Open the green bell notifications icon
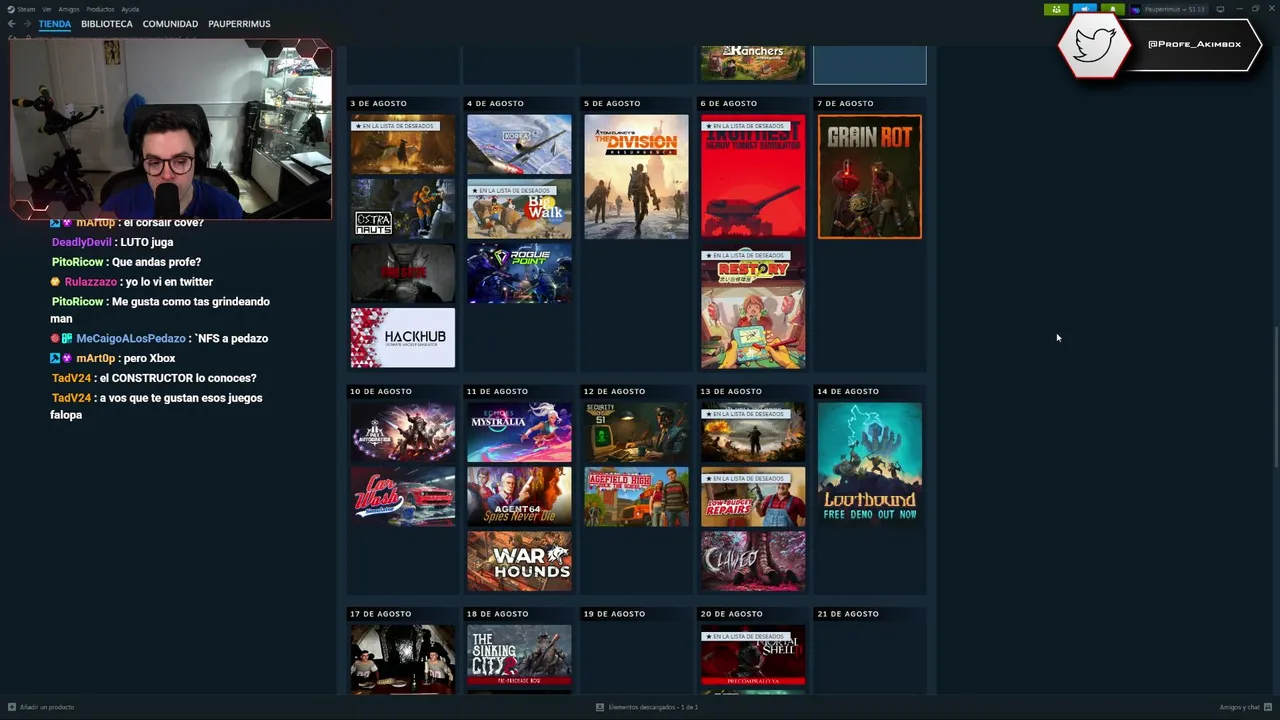1280x720 pixels. (x=1112, y=9)
